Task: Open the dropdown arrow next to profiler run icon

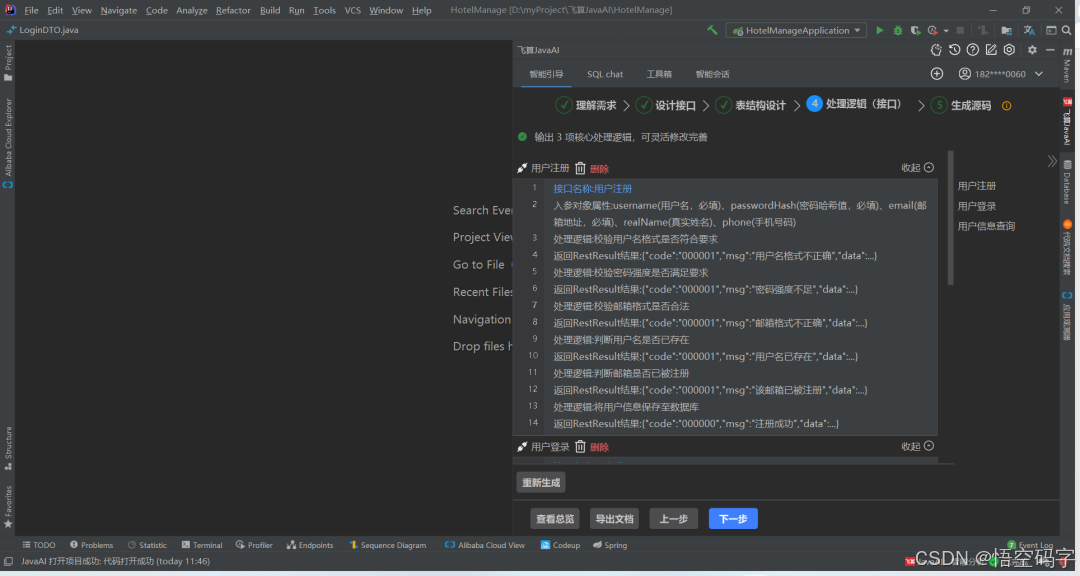Action: (946, 31)
